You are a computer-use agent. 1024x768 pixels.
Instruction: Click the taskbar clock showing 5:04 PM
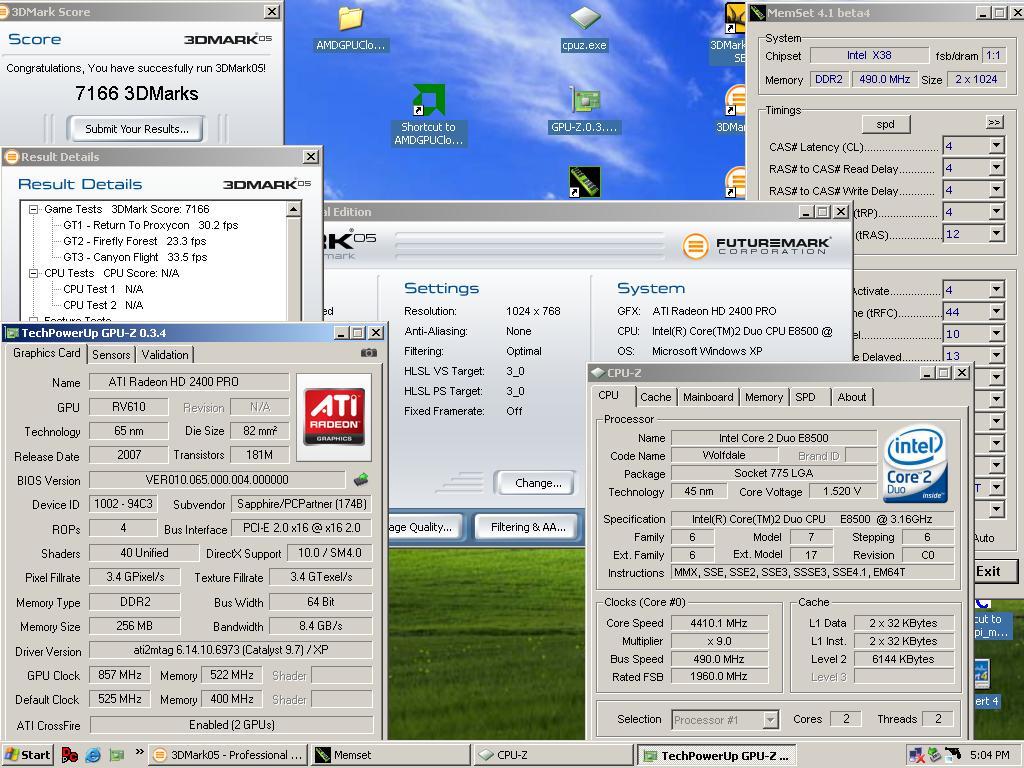tap(989, 755)
